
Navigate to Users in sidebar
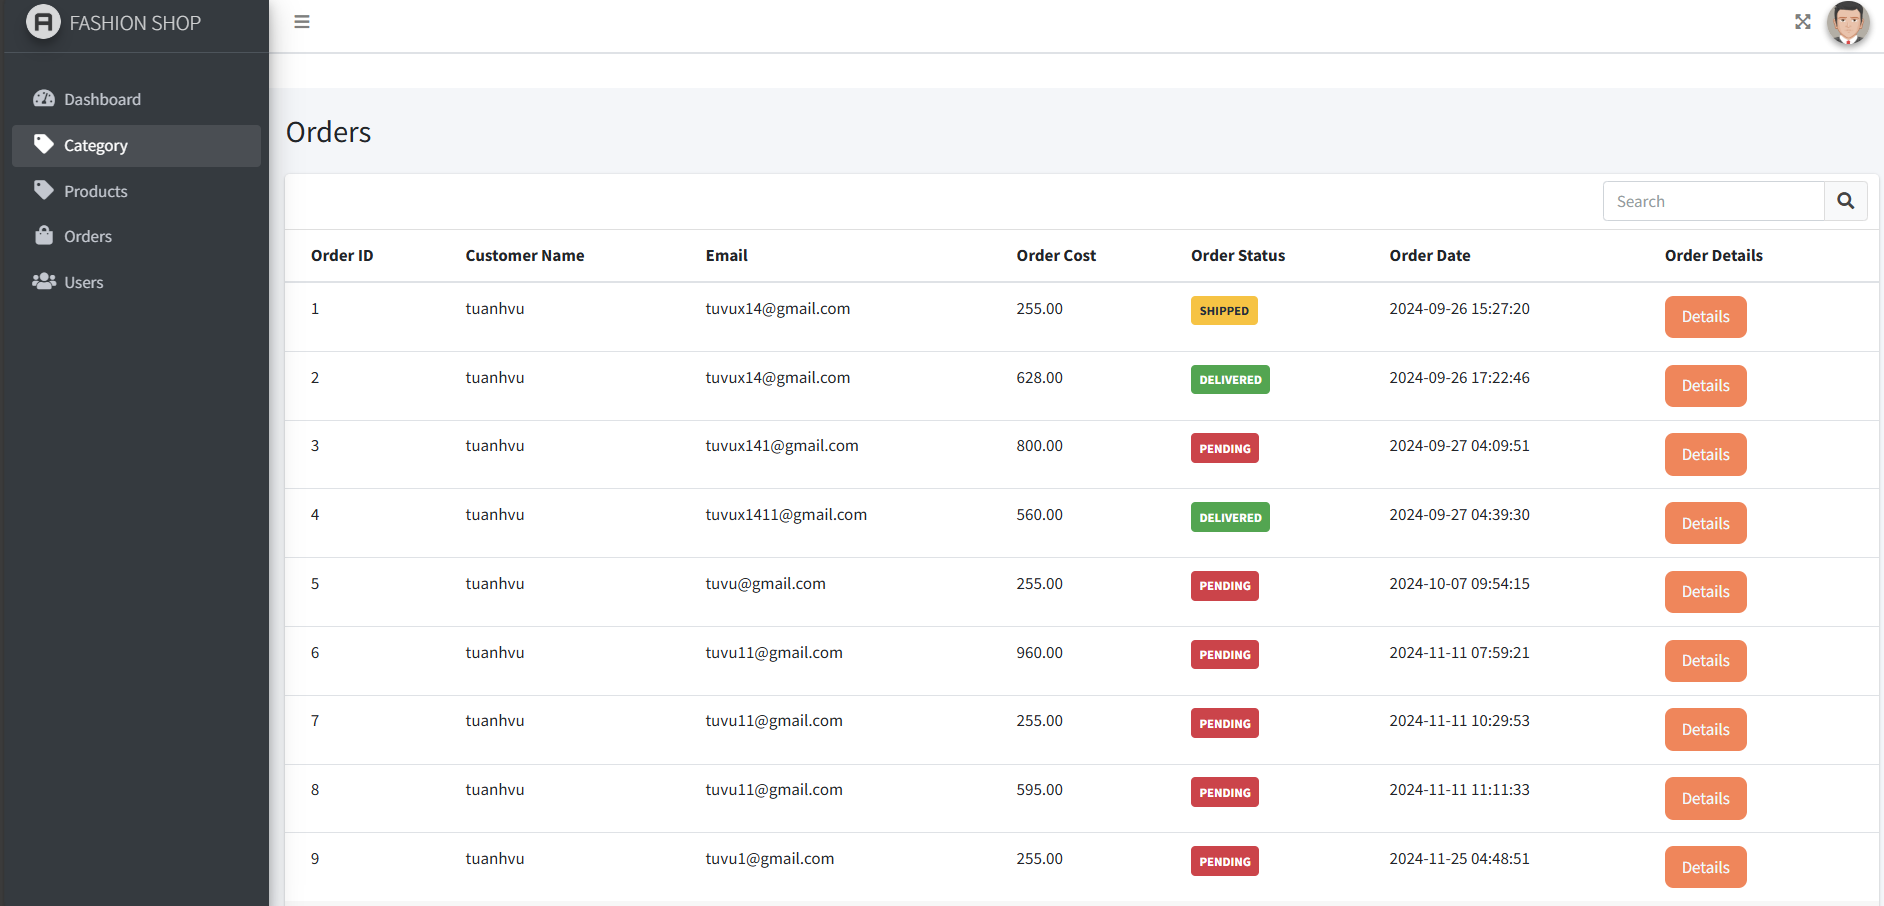pyautogui.click(x=136, y=283)
